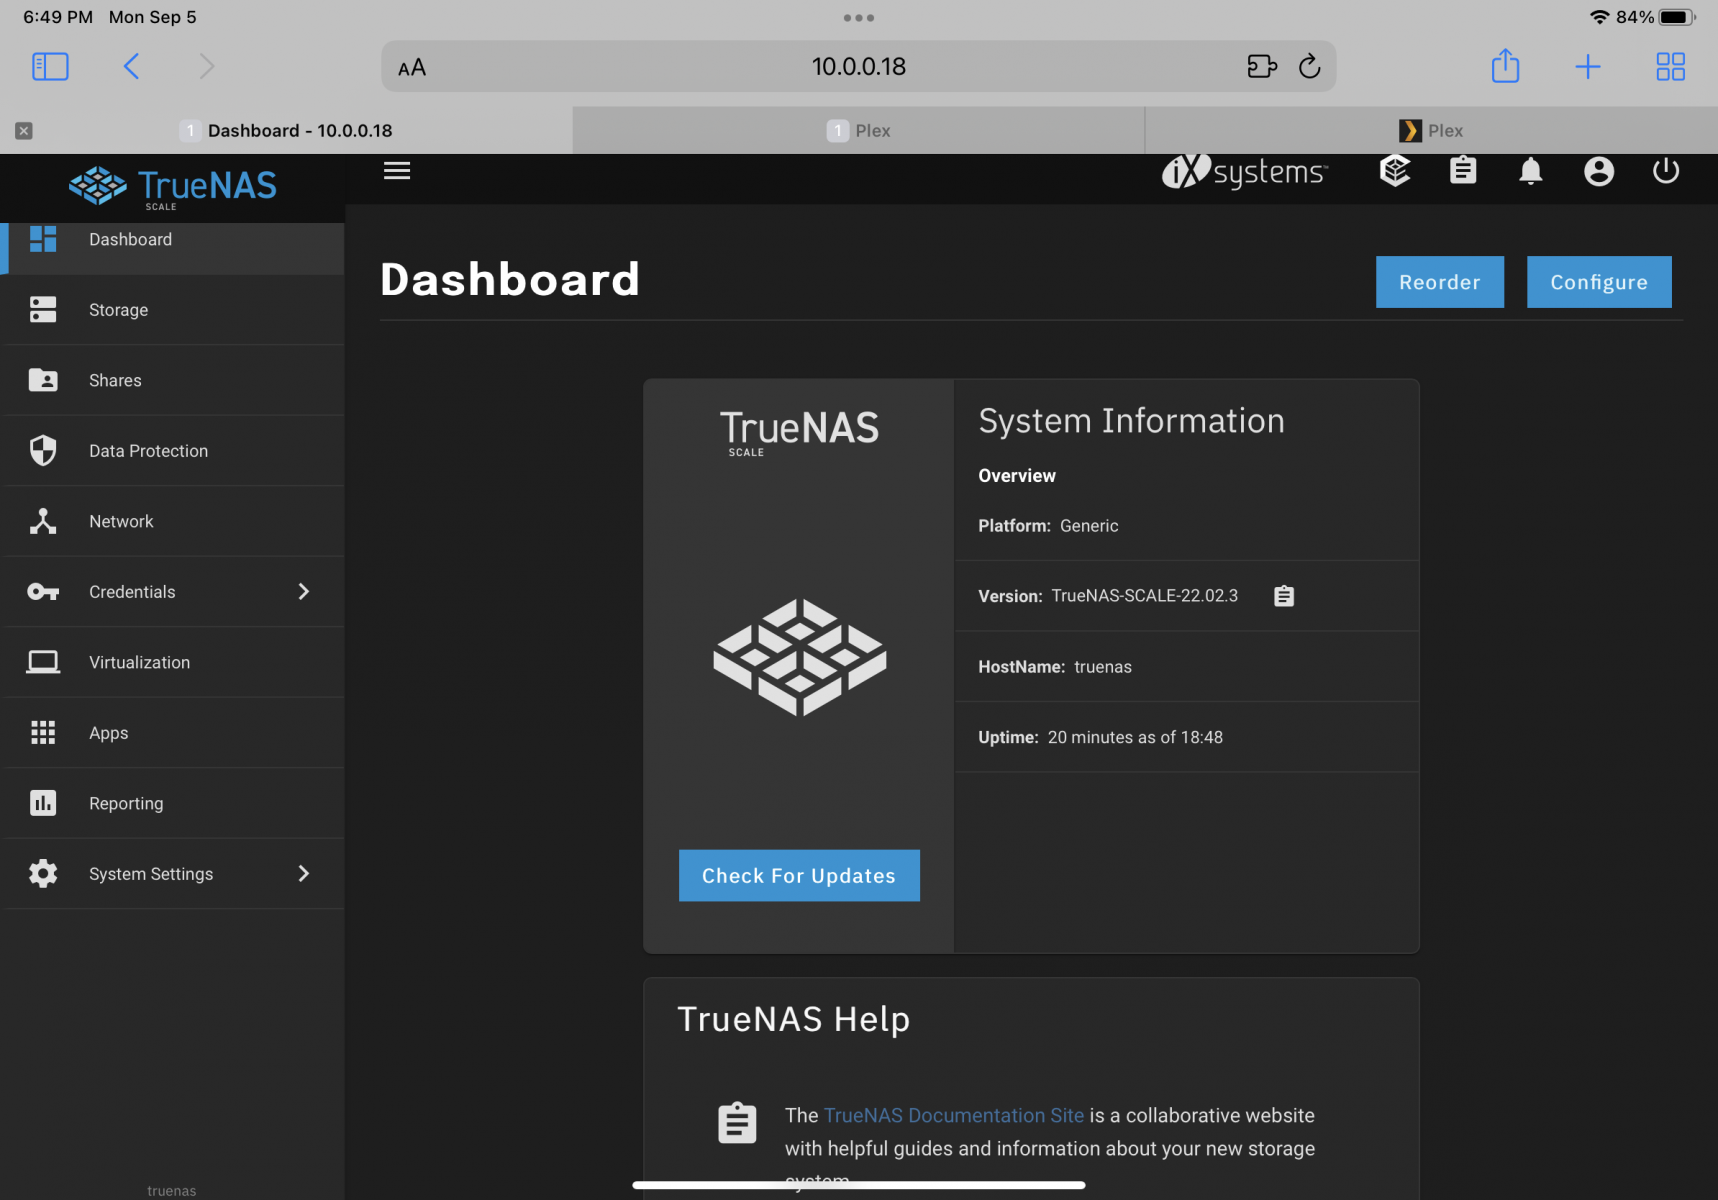Open the Shares menu item
Image resolution: width=1718 pixels, height=1200 pixels.
coord(173,380)
